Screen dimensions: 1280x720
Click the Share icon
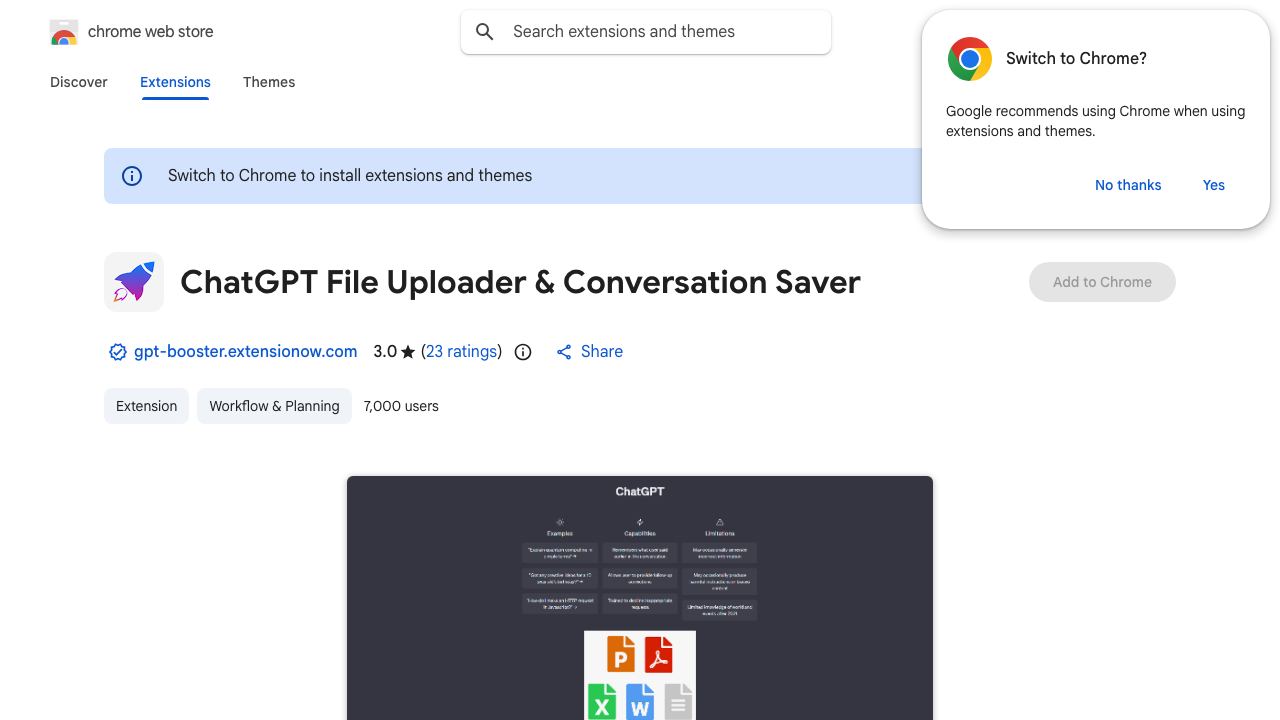[564, 352]
